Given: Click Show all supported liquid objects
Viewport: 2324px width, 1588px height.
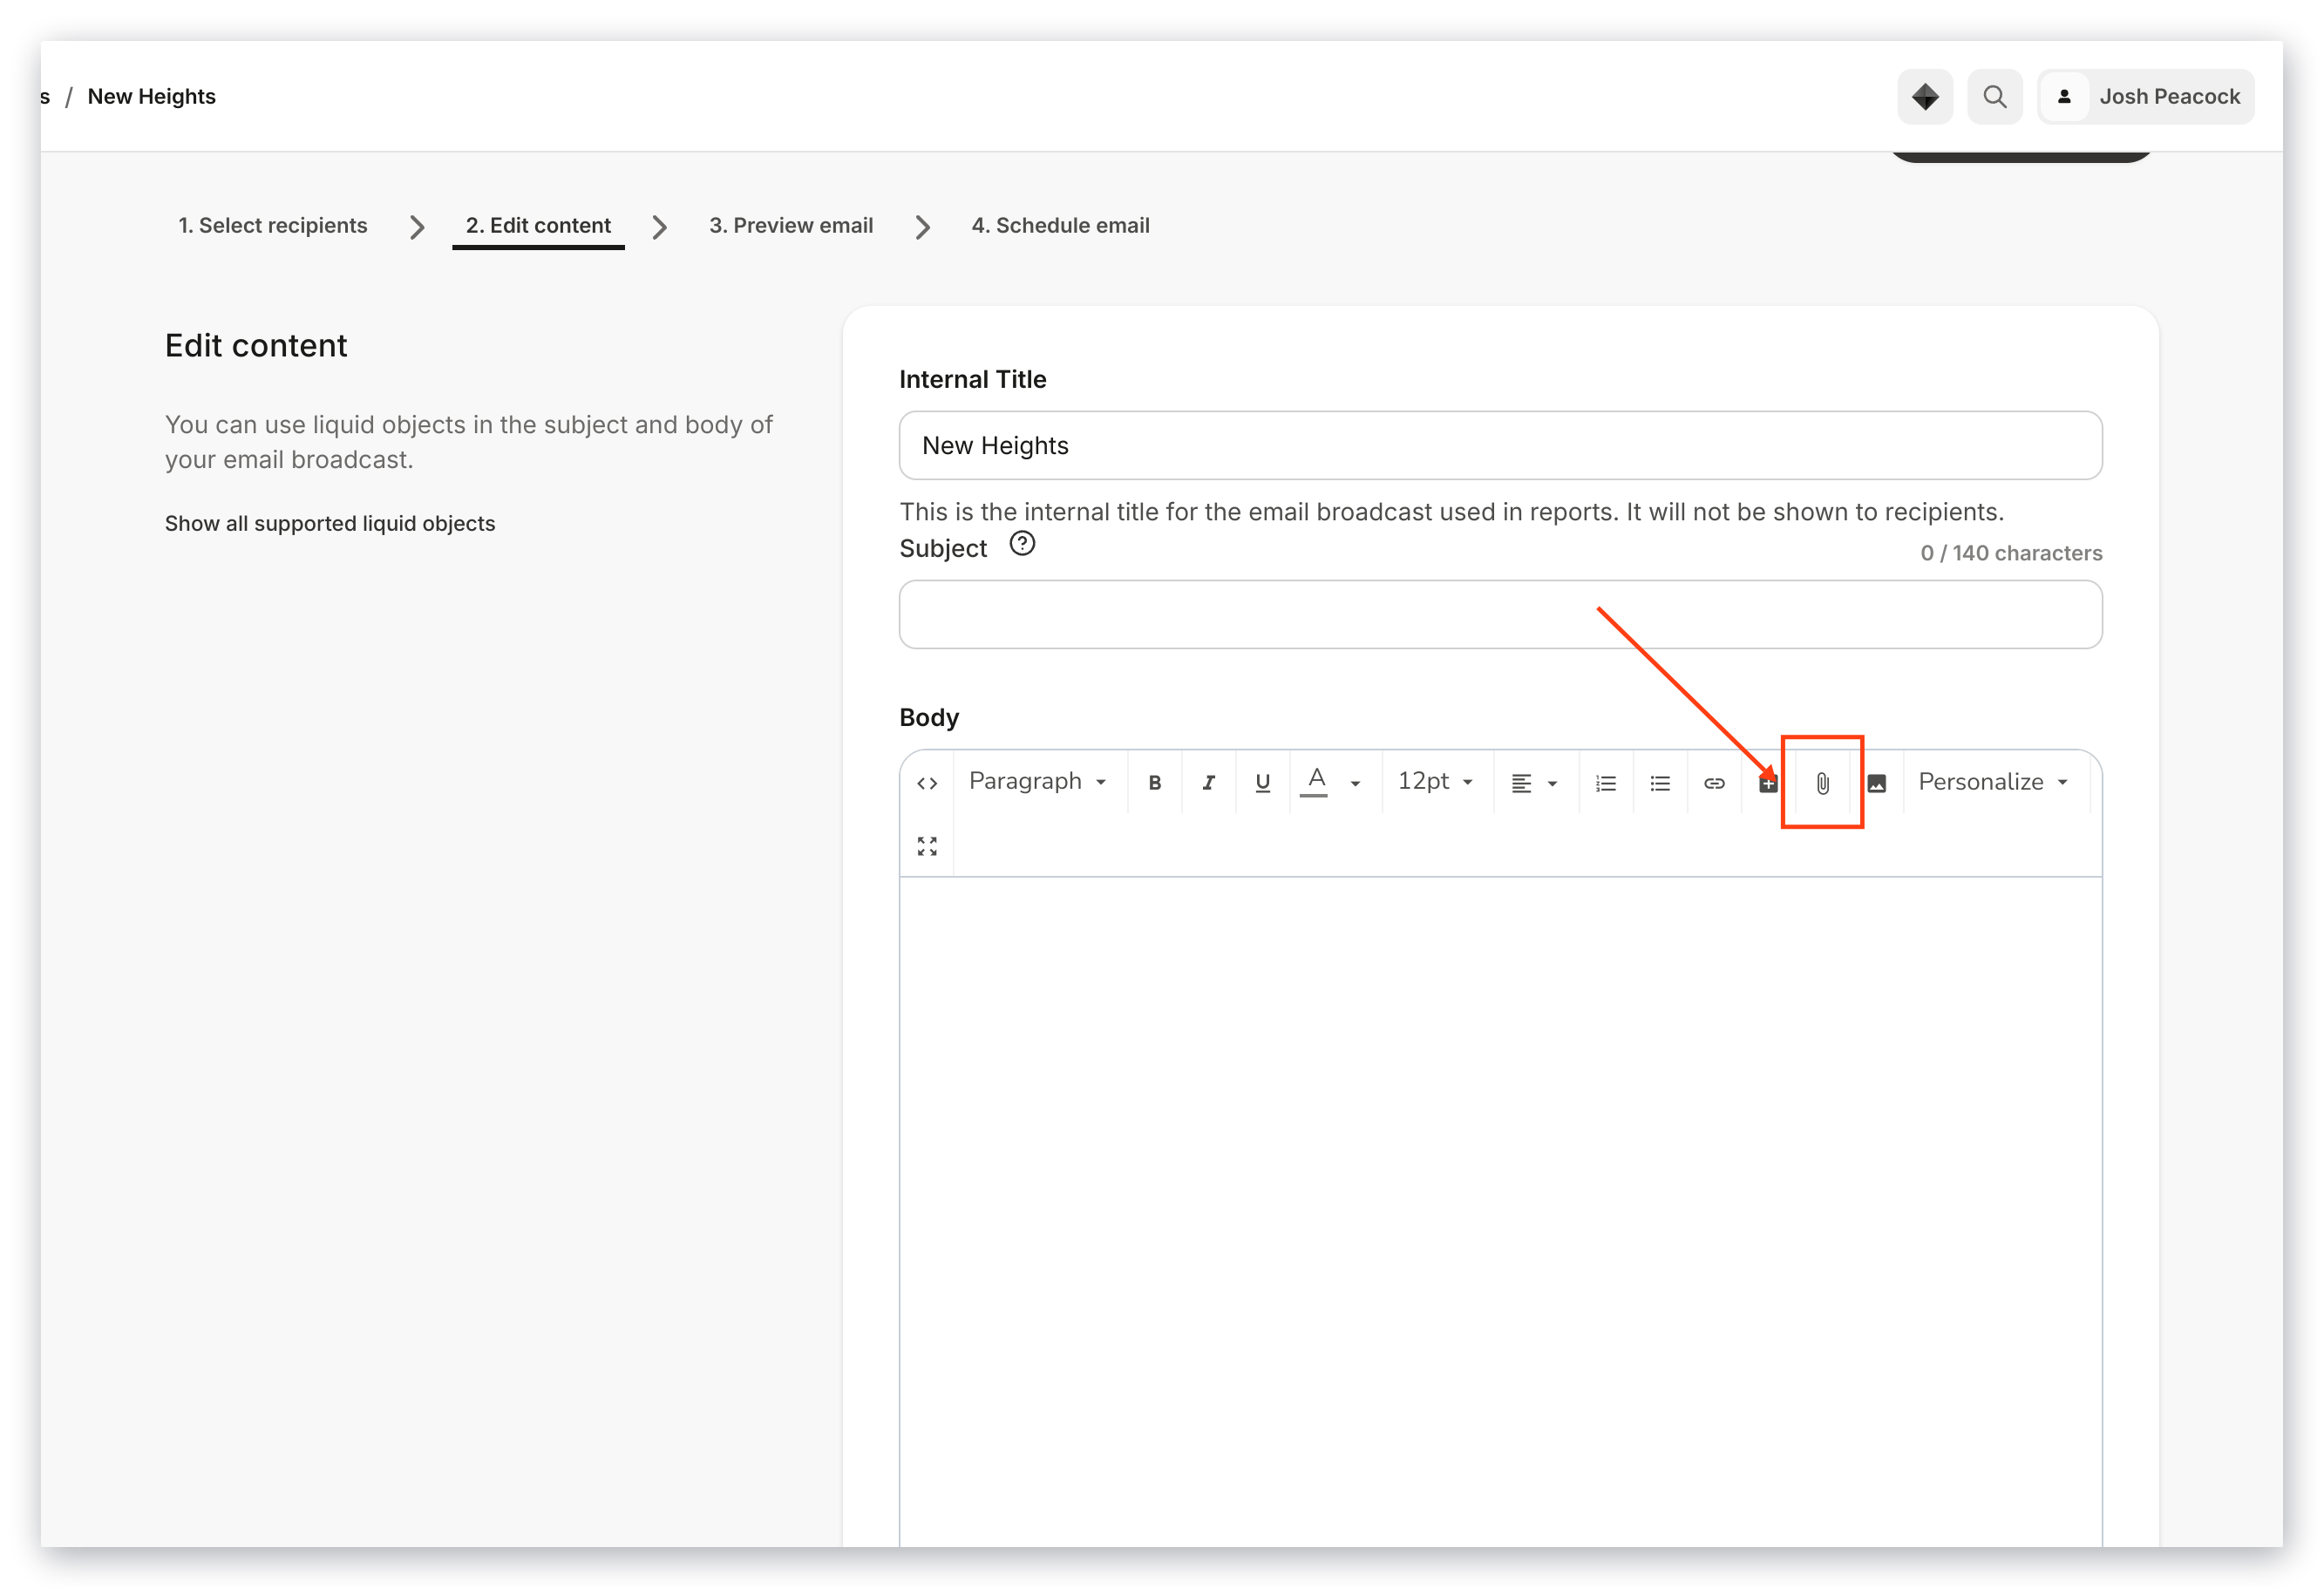Looking at the screenshot, I should (330, 523).
